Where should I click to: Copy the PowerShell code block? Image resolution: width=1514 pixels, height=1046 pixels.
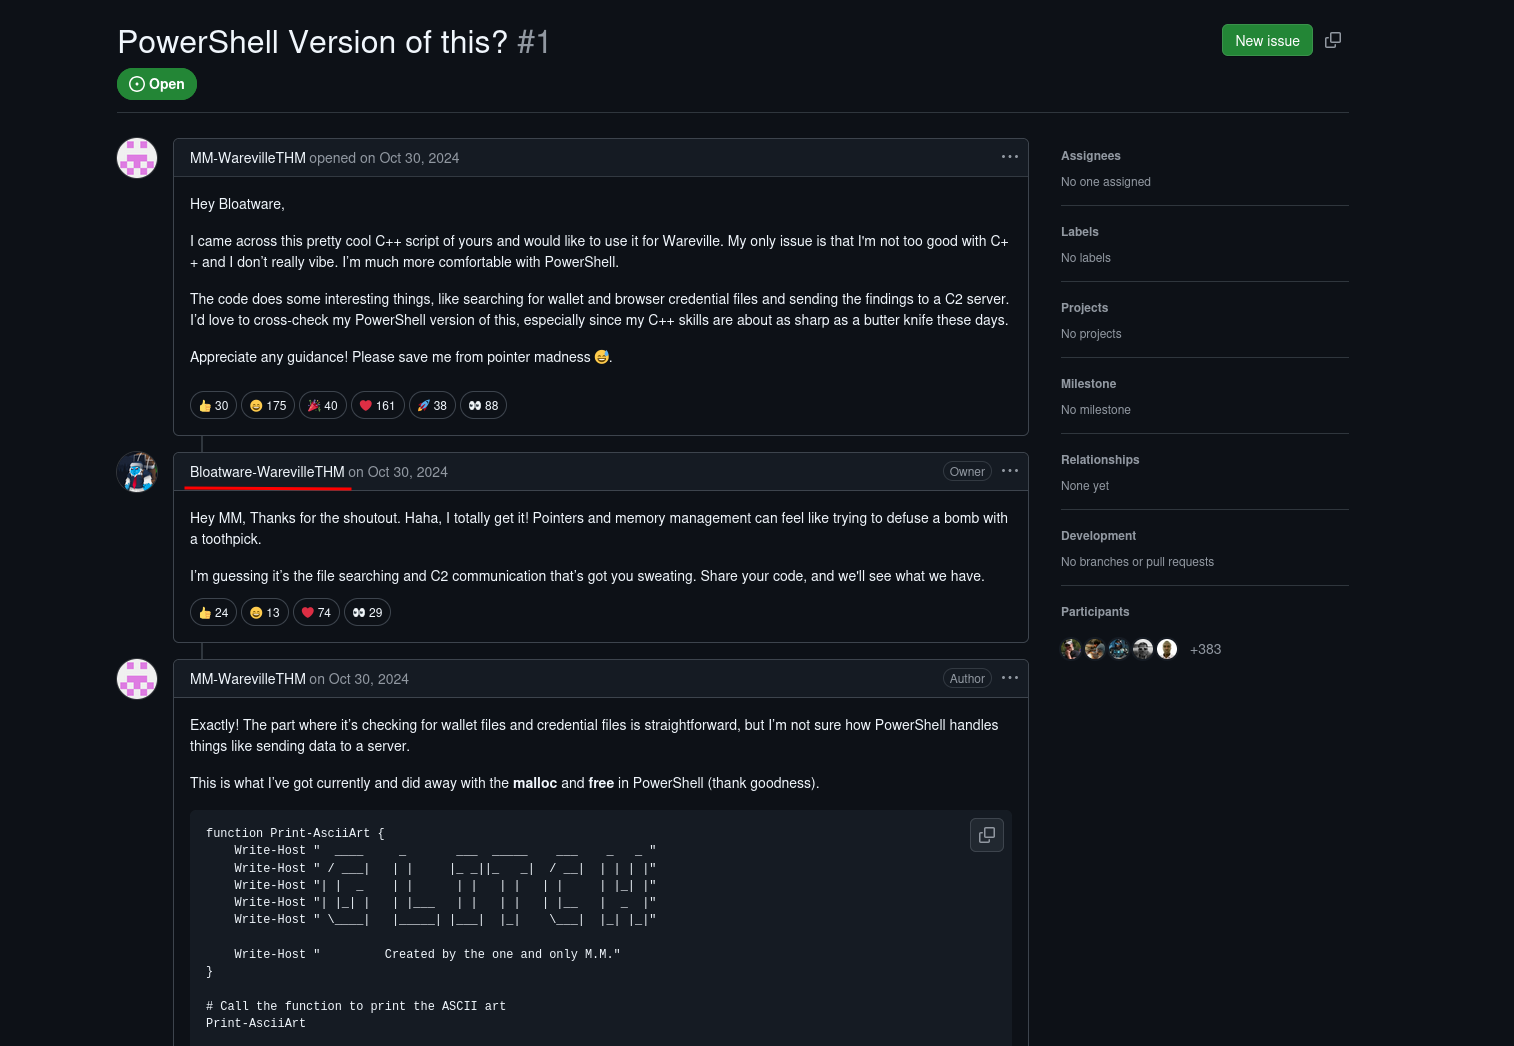(987, 835)
